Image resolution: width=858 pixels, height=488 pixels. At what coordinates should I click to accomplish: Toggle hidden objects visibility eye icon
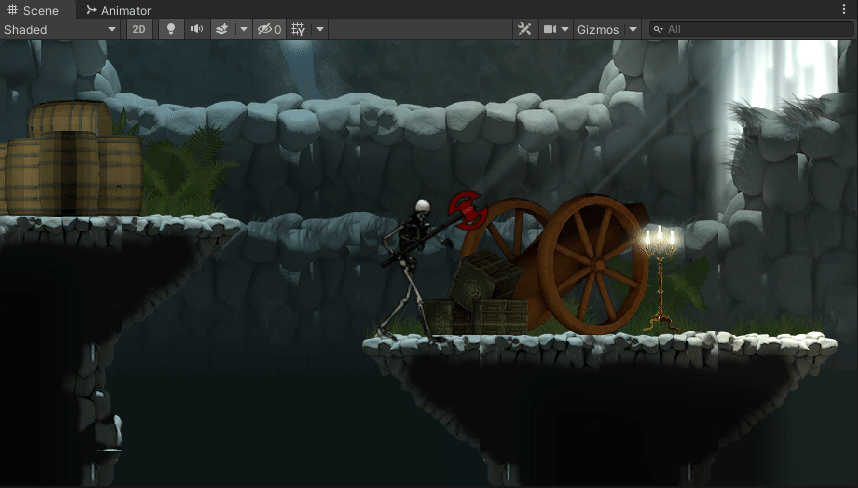tap(269, 30)
